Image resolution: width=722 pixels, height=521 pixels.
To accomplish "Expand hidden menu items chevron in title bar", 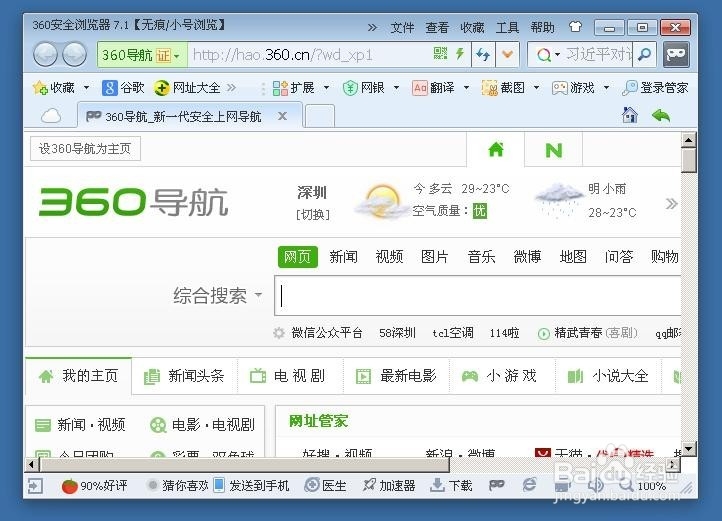I will pos(372,28).
